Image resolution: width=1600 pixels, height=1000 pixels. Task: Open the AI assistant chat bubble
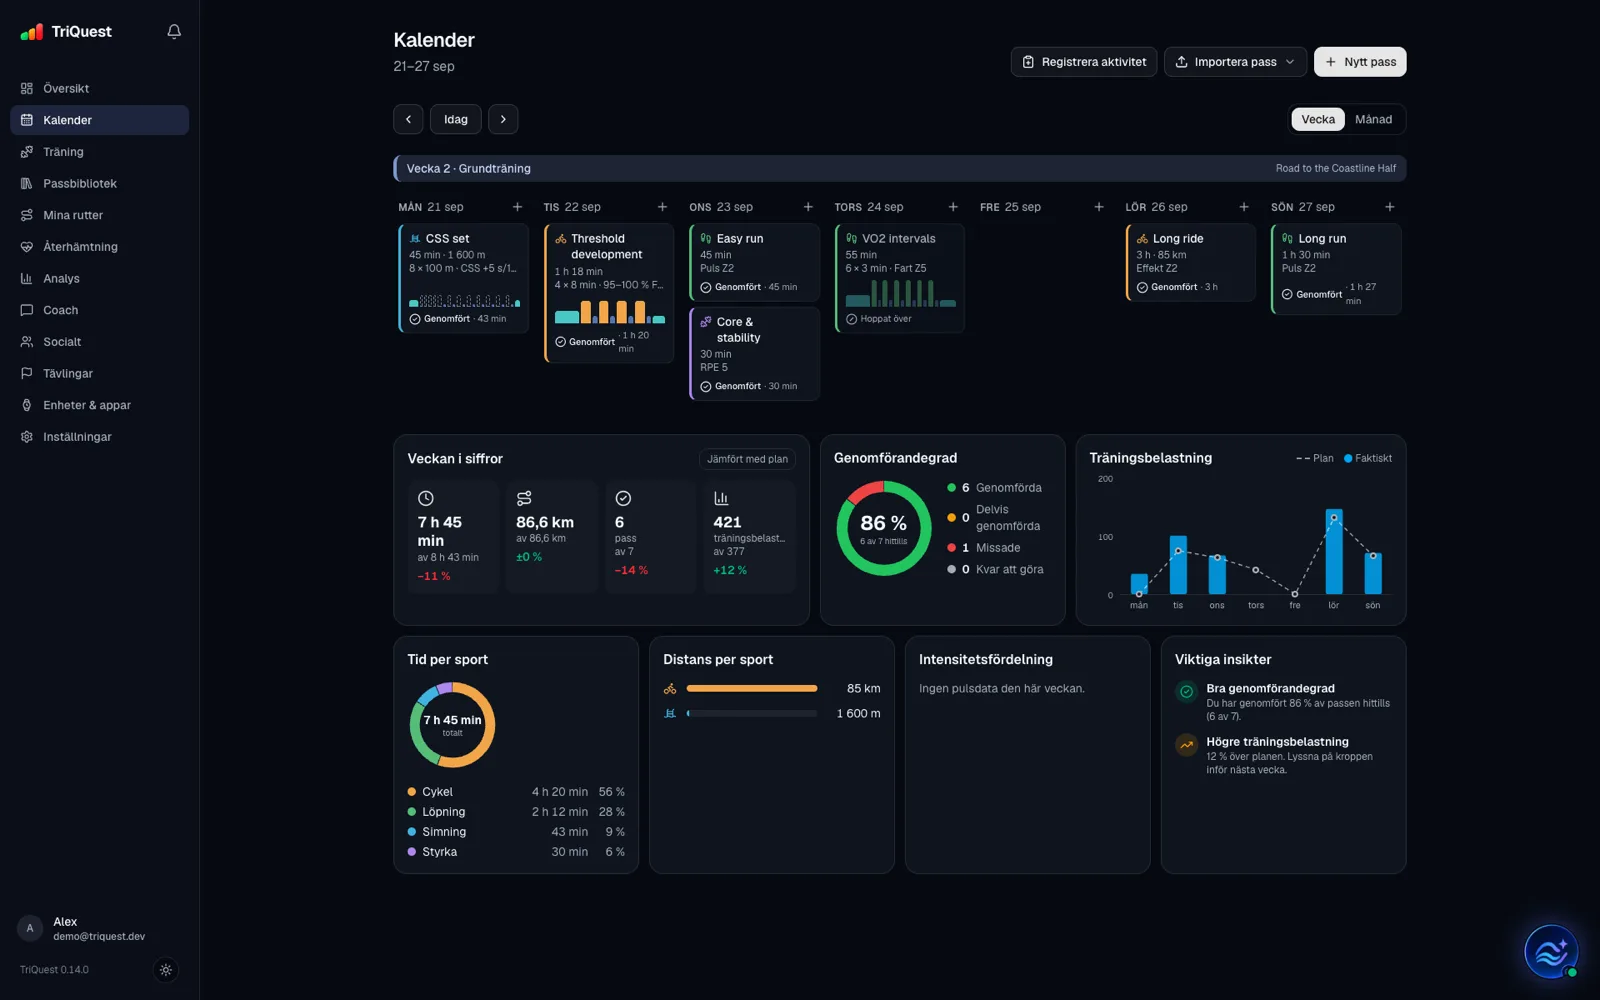1551,951
